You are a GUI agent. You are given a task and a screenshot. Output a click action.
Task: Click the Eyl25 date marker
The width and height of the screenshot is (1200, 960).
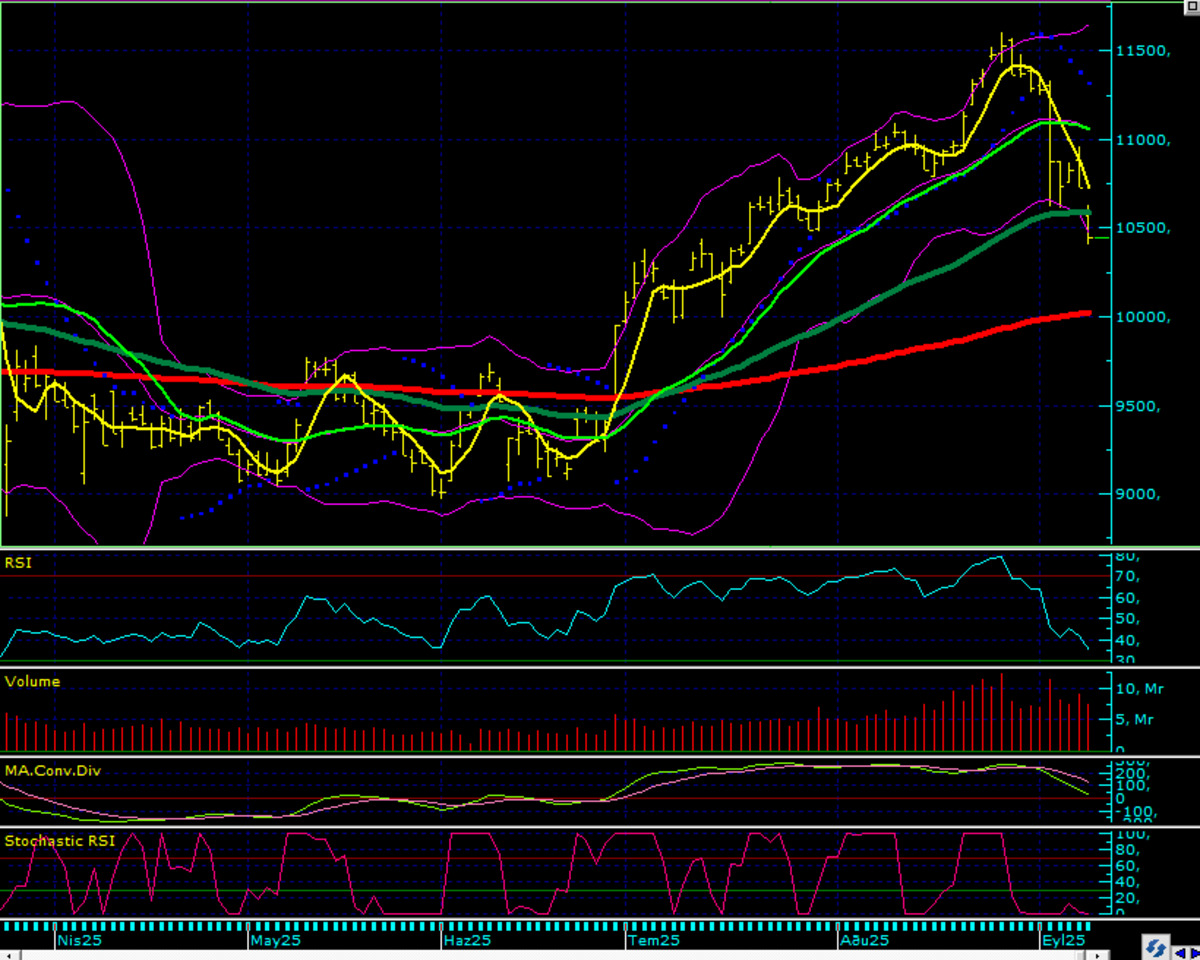click(1063, 941)
